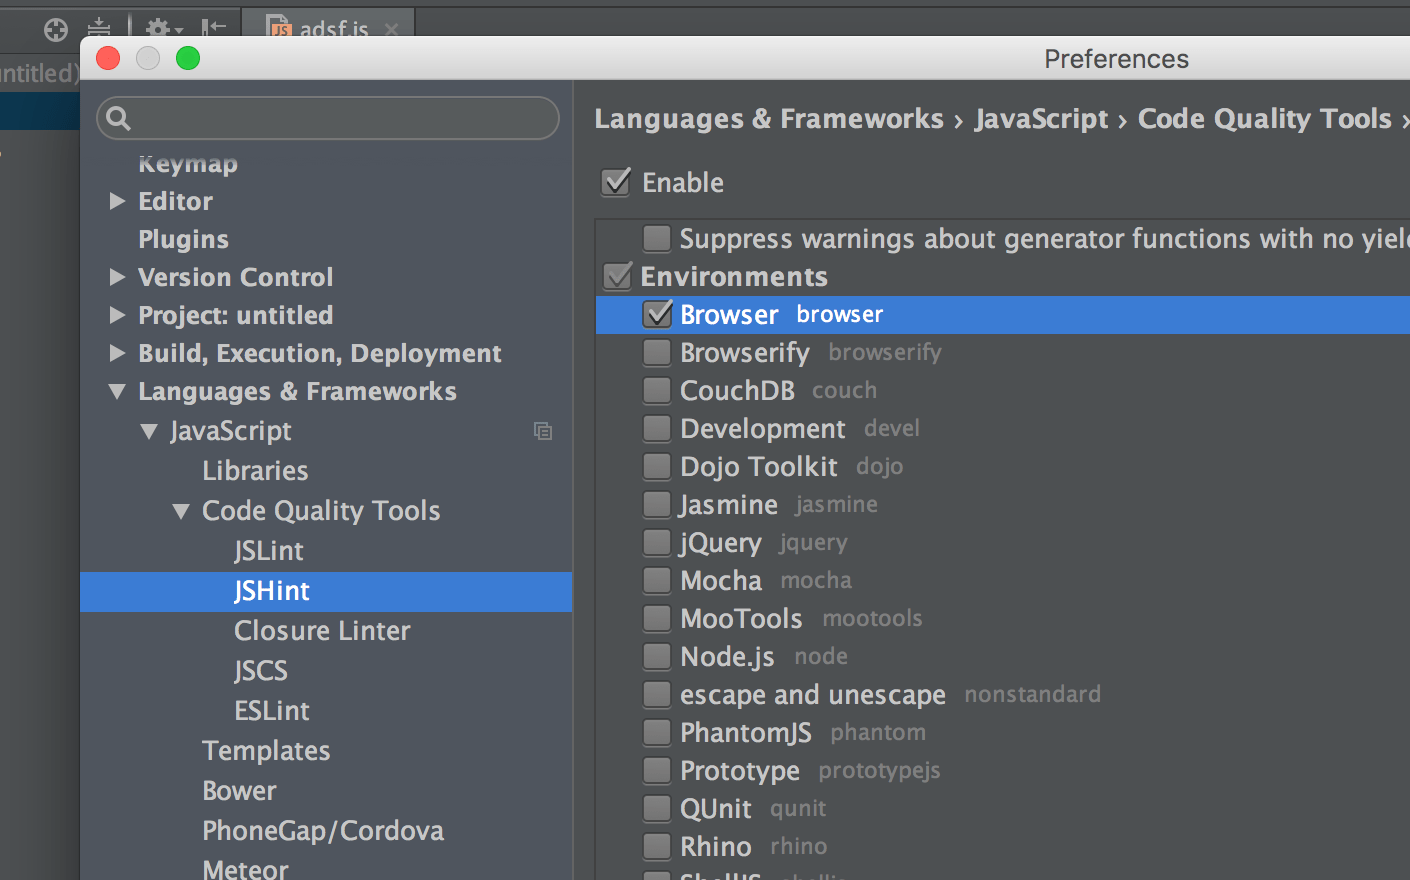Expand the Project: untitled arrow
The width and height of the screenshot is (1410, 880).
(117, 315)
